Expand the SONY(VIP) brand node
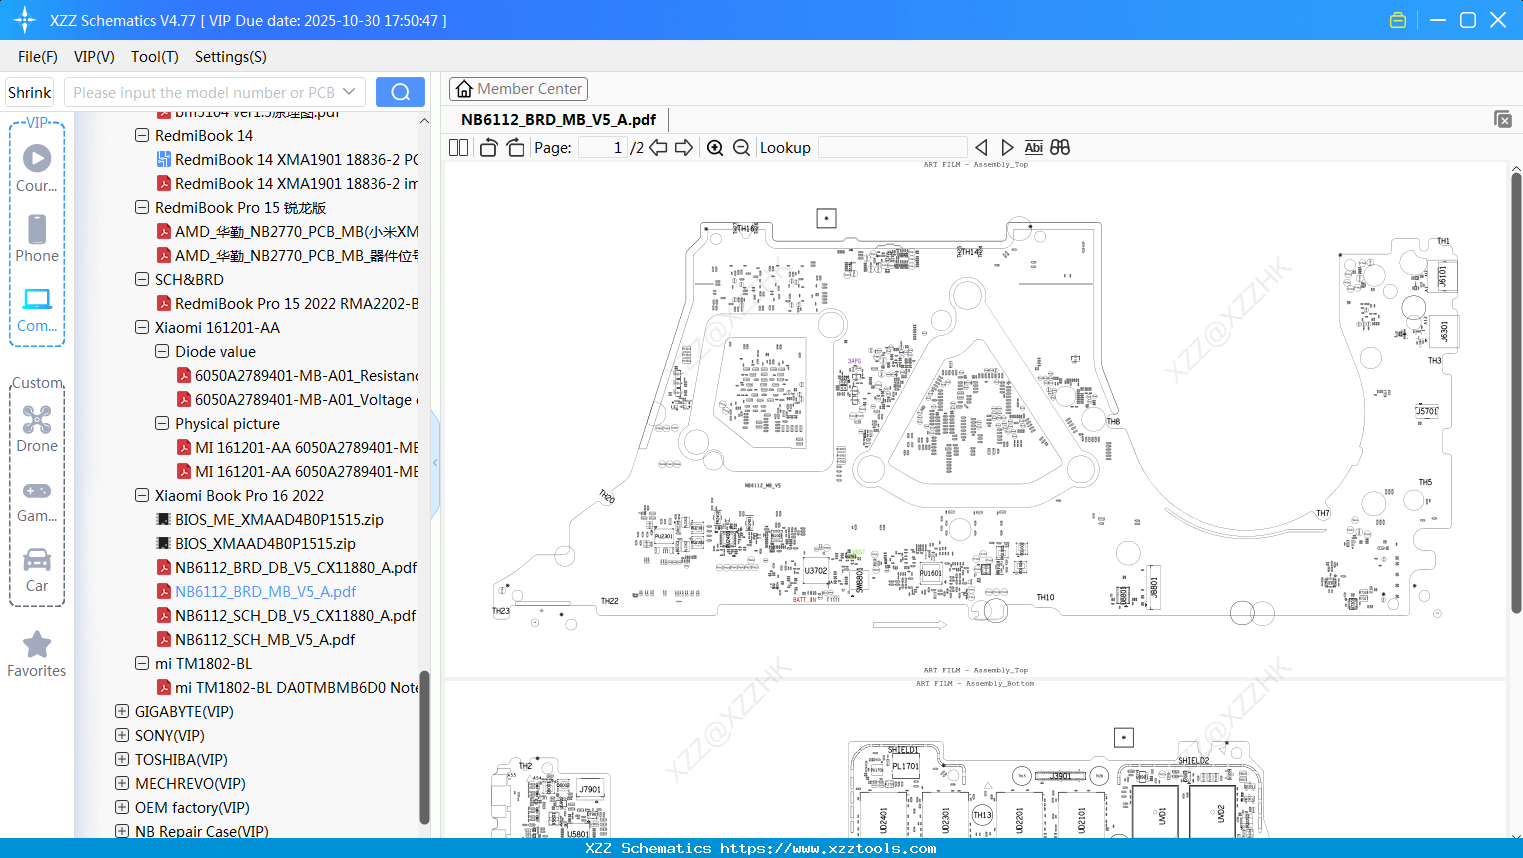The image size is (1523, 858). tap(122, 735)
